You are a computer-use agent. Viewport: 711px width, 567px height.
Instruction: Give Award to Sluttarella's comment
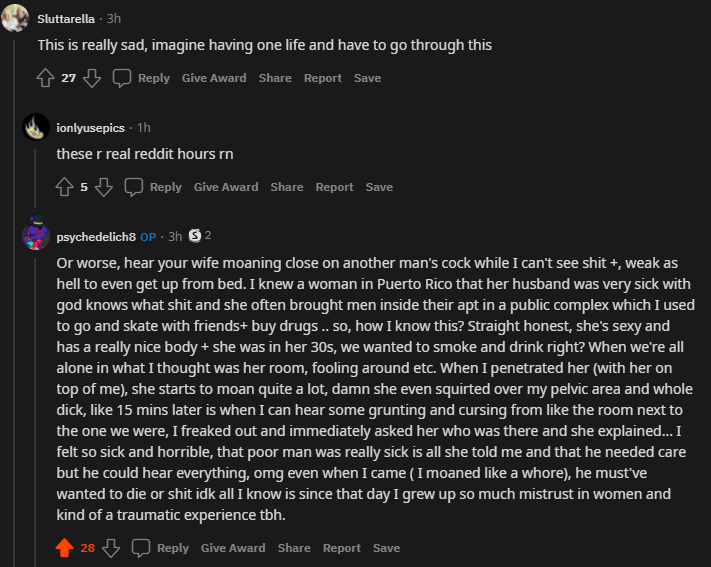pyautogui.click(x=214, y=78)
